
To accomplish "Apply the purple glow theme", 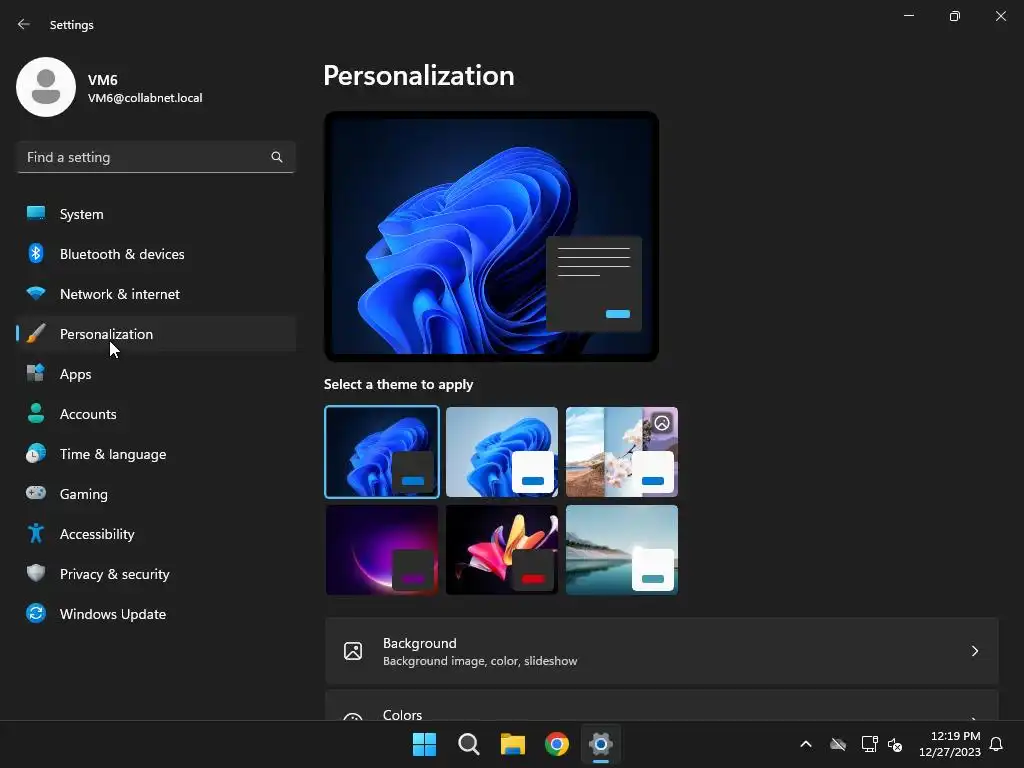I will pyautogui.click(x=382, y=550).
